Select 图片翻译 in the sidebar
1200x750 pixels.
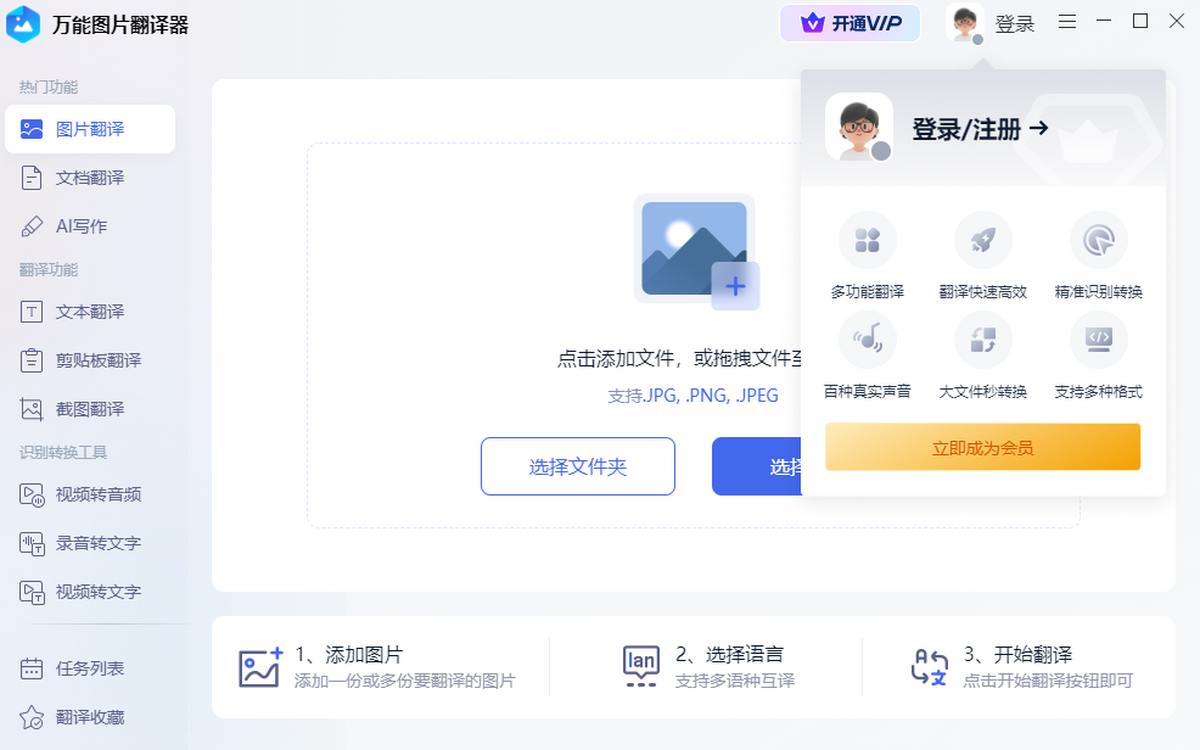click(90, 129)
